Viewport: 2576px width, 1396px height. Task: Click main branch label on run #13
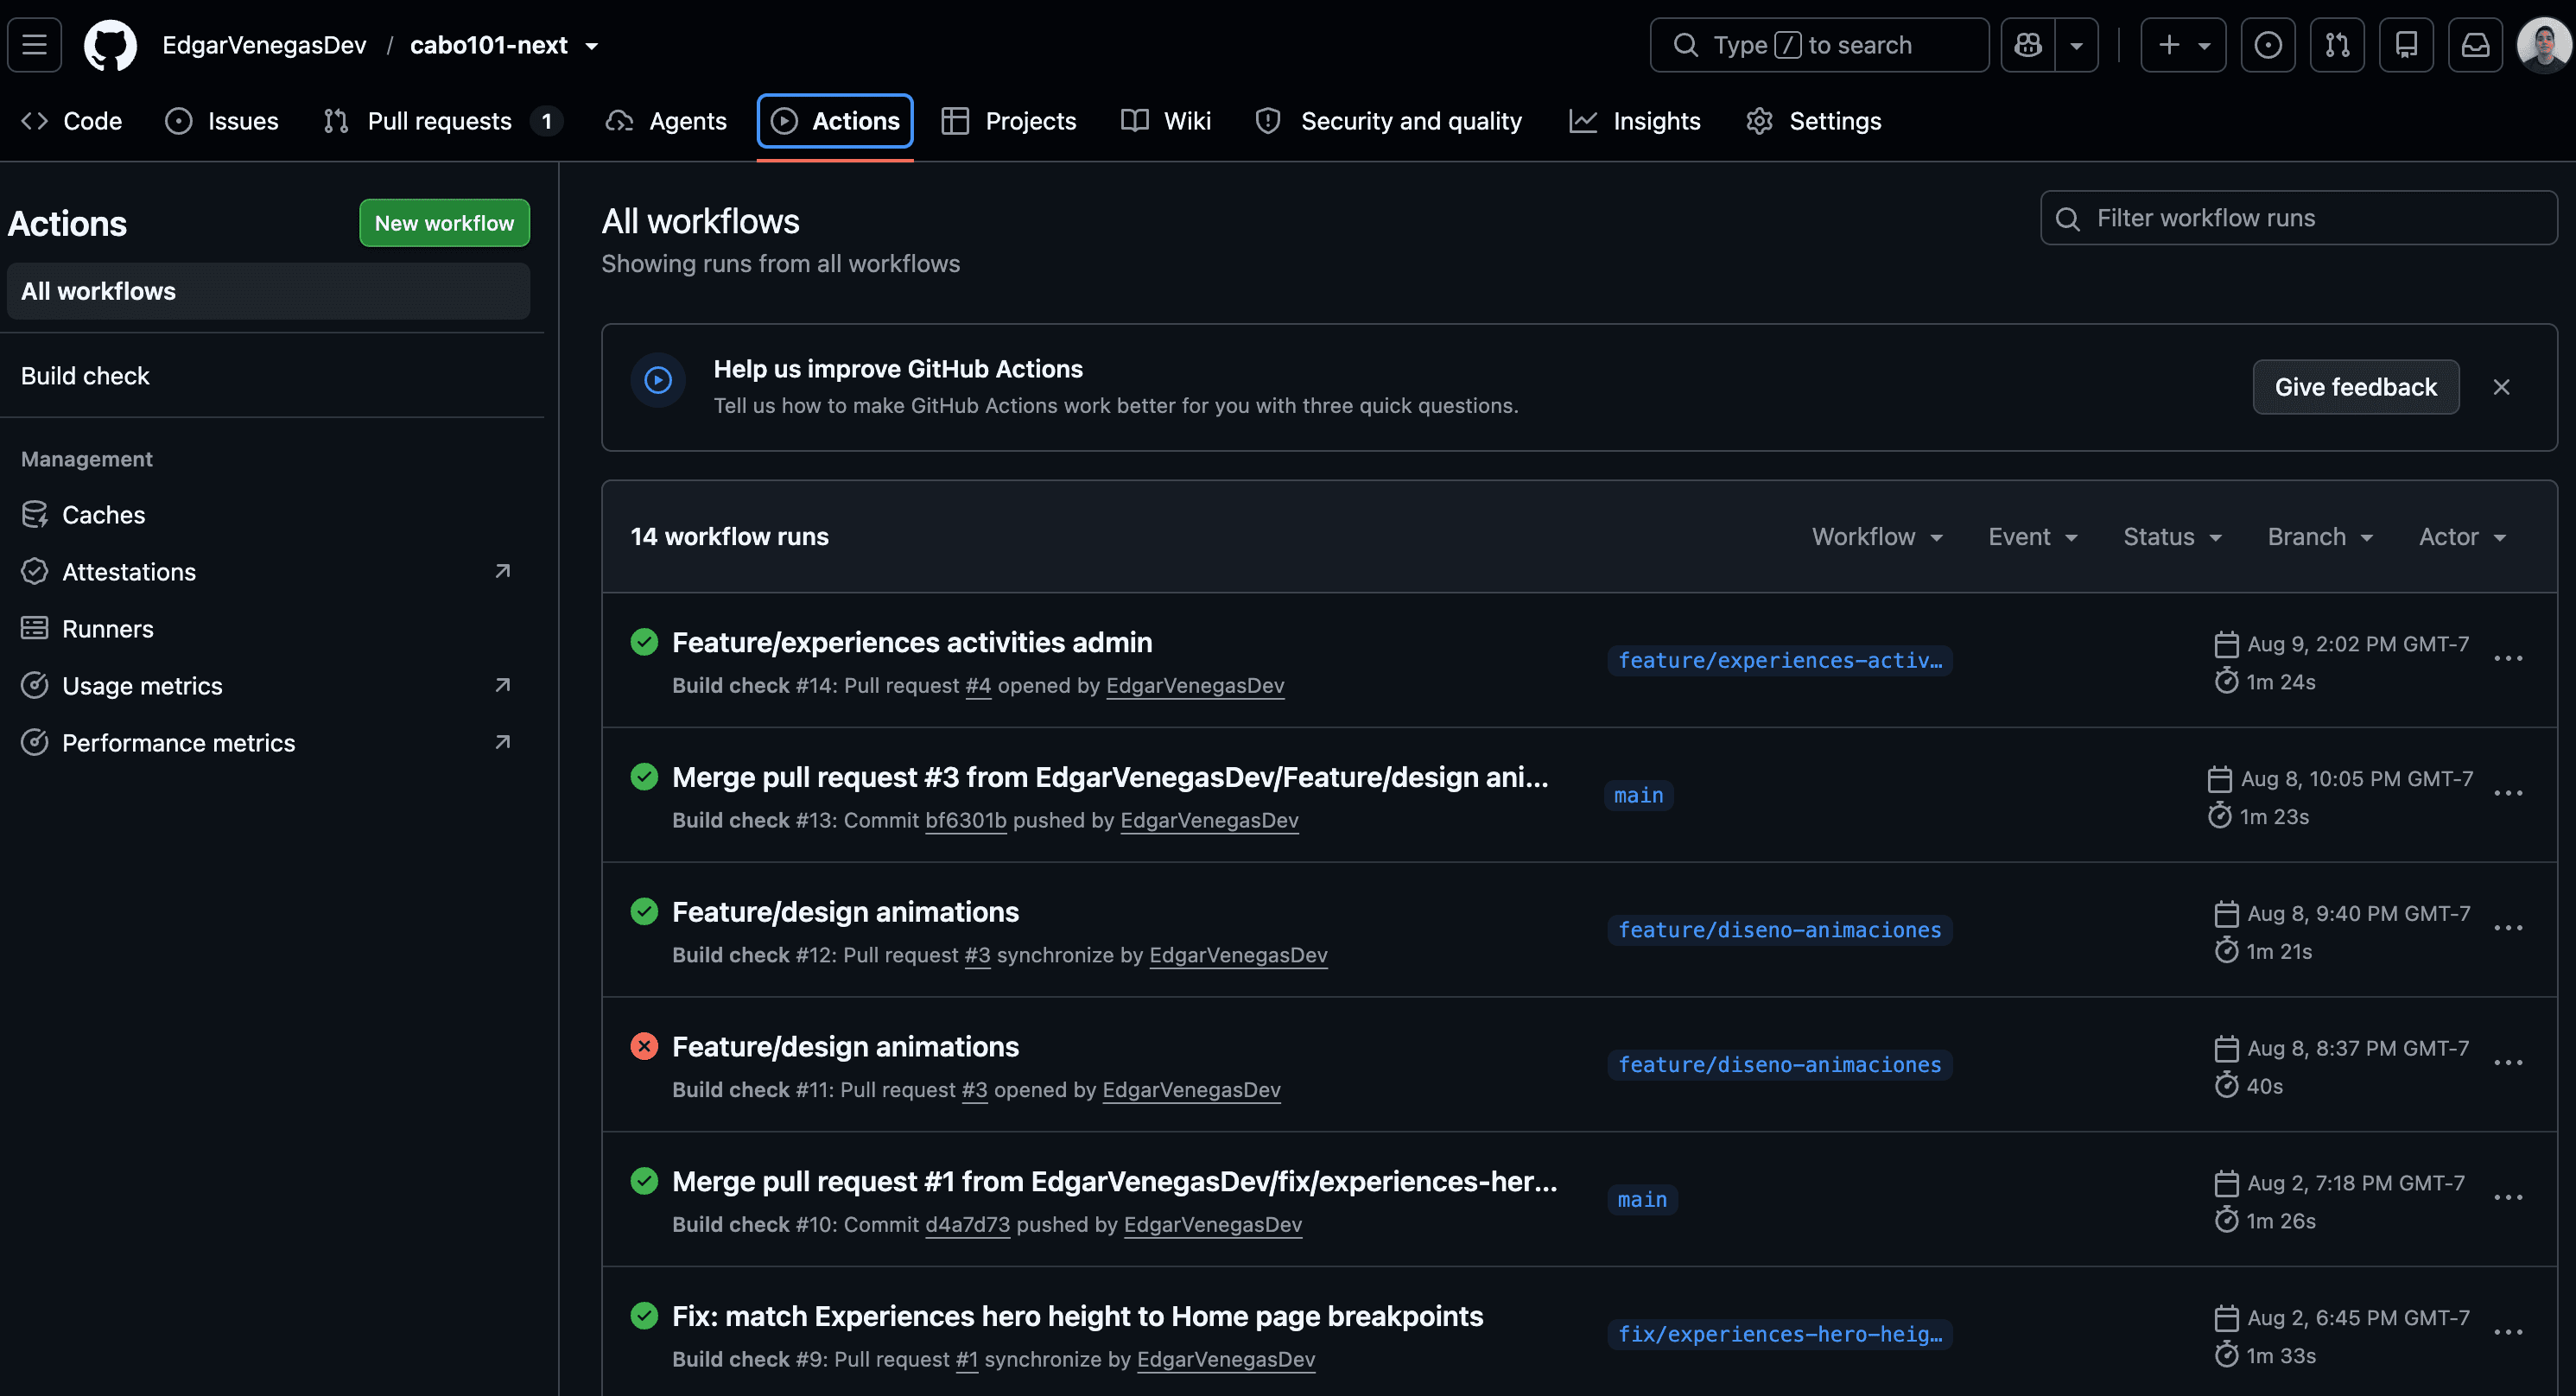point(1639,796)
